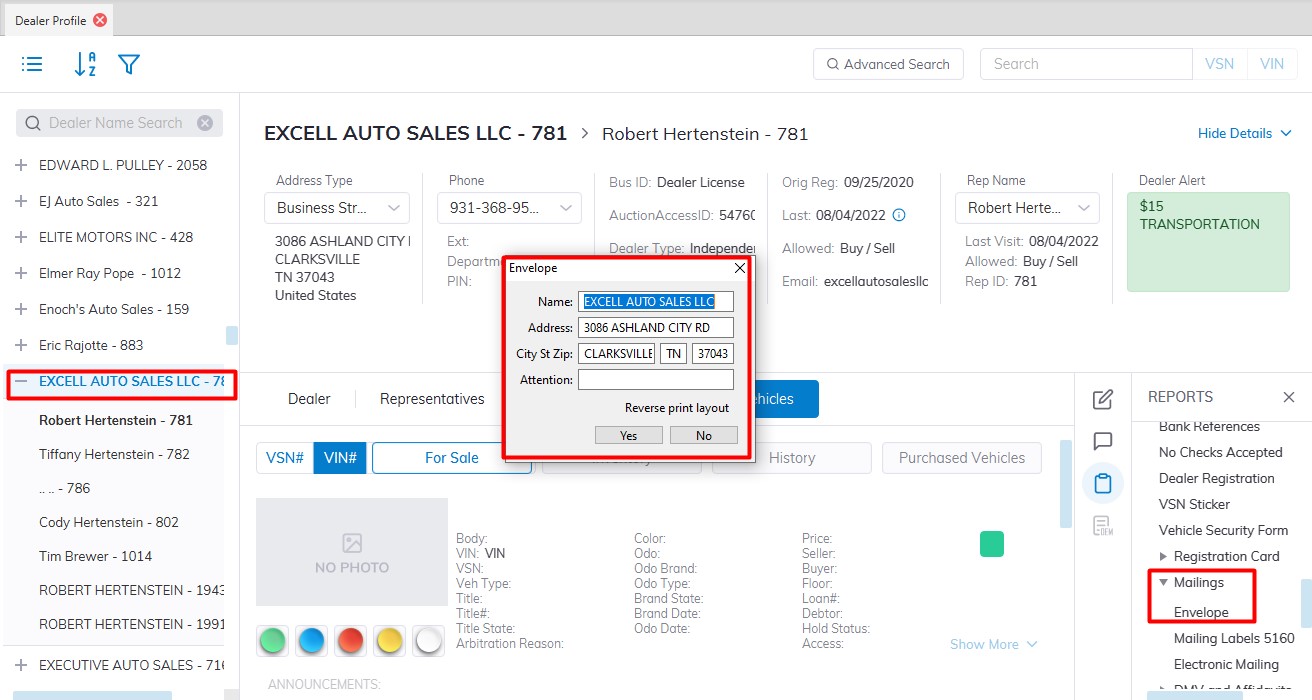Click the info icon next to Last date
1312x700 pixels.
click(898, 215)
